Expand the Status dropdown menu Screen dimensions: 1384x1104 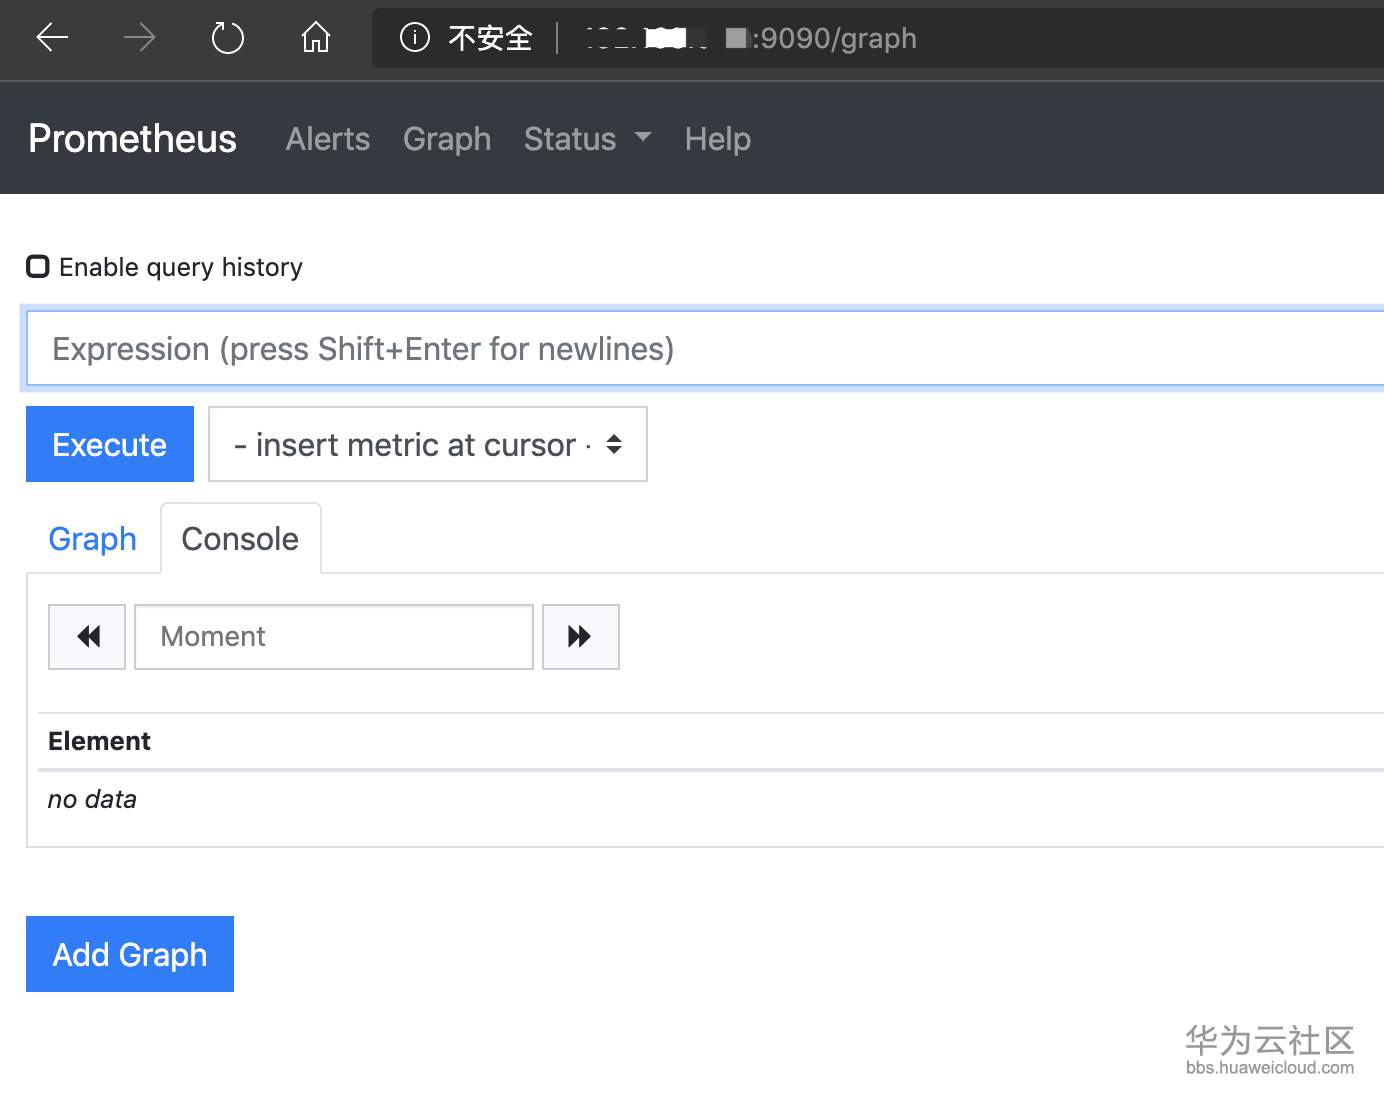click(x=587, y=139)
